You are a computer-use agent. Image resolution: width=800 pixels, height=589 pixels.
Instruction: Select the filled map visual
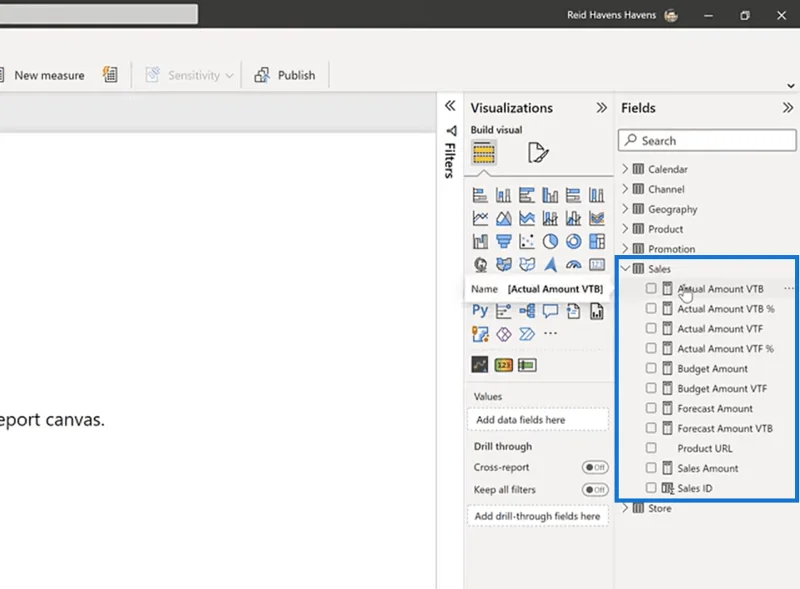coord(503,264)
